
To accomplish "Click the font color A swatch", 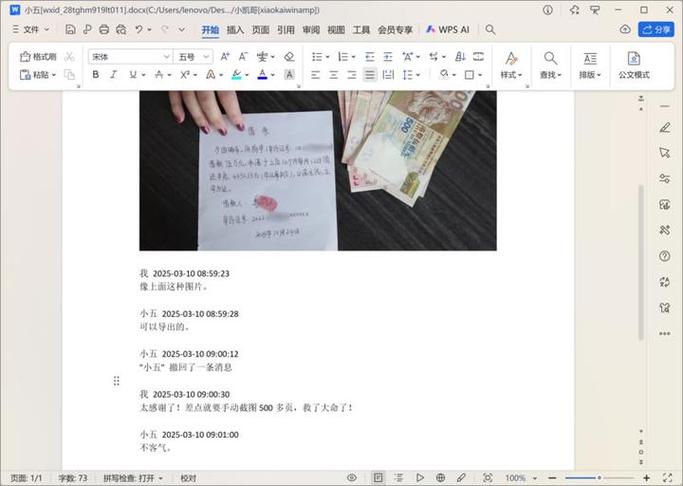I will (262, 75).
